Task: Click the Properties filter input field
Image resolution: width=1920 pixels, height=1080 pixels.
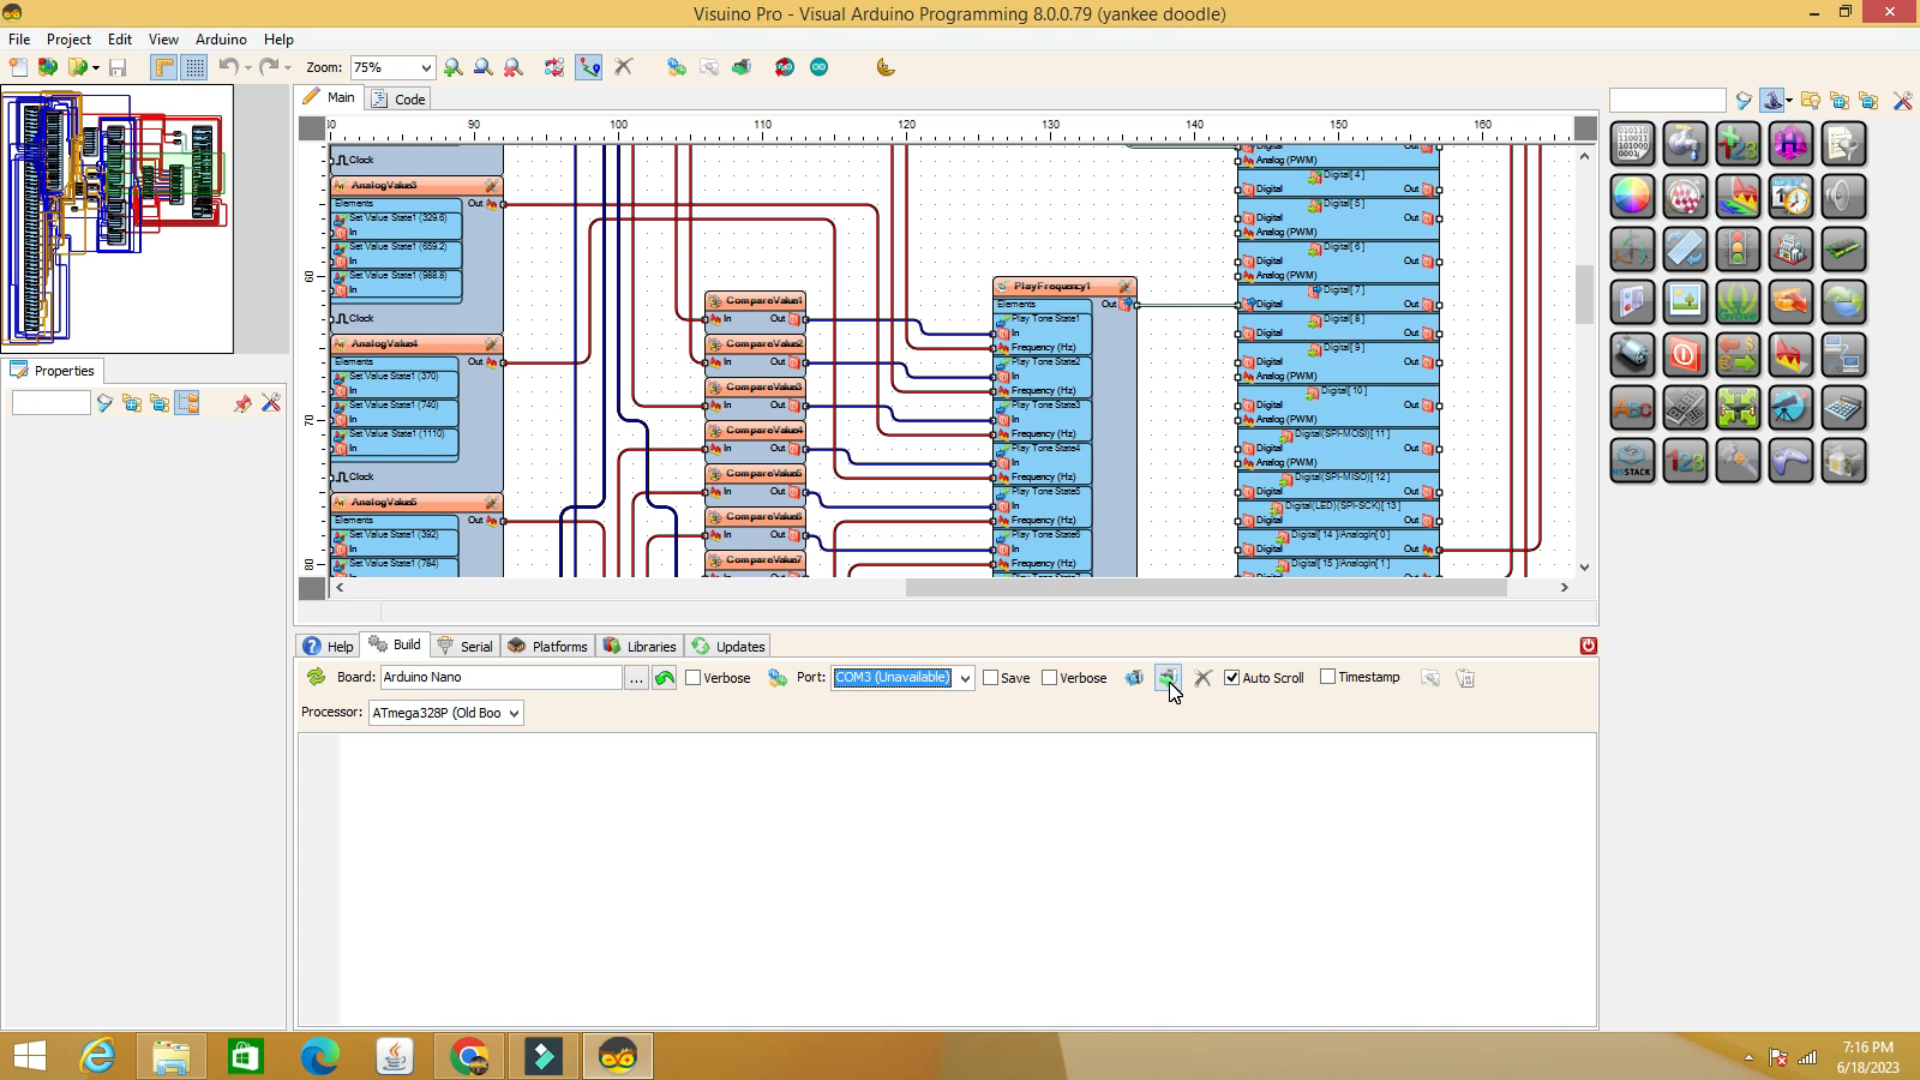Action: tap(51, 403)
